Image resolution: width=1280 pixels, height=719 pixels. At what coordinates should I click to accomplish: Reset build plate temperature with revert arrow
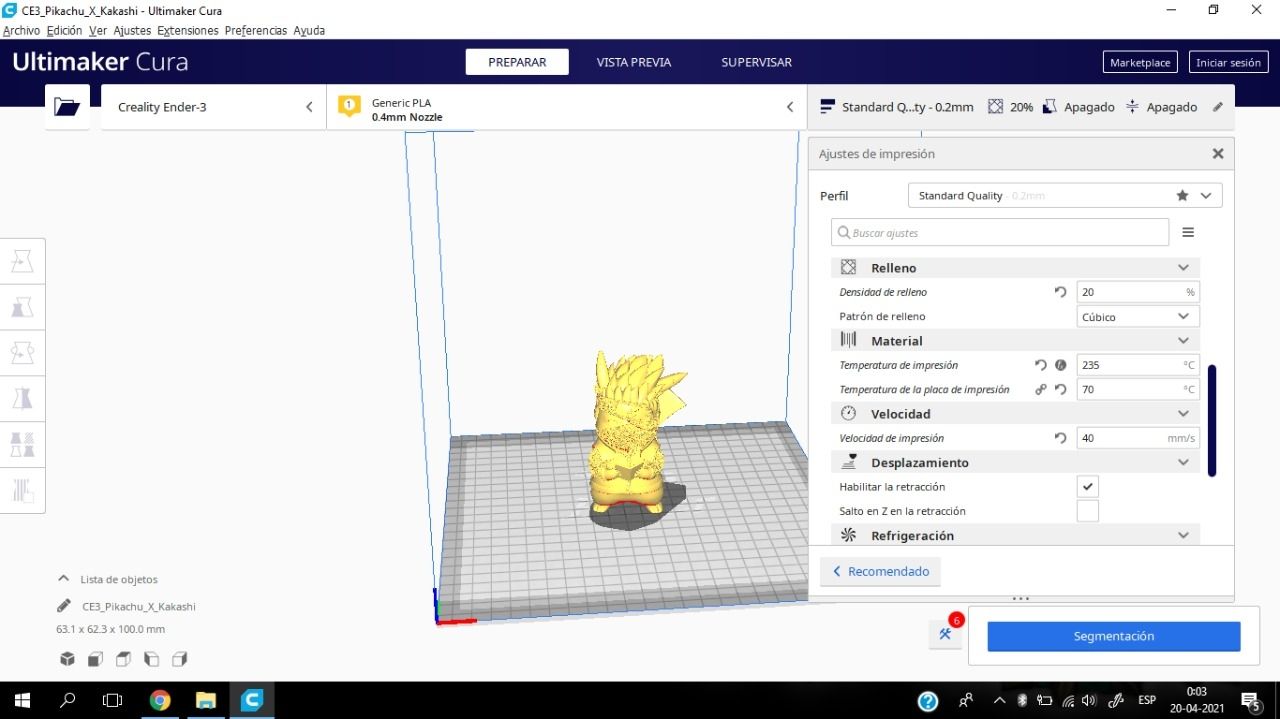click(x=1061, y=389)
